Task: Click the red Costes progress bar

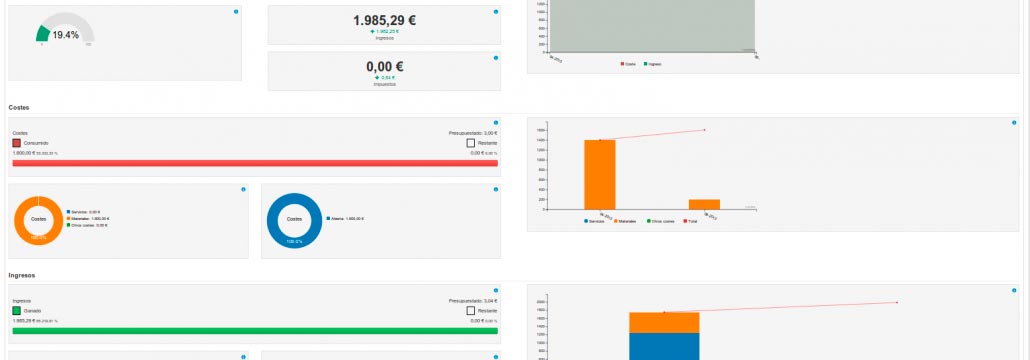Action: coord(255,163)
